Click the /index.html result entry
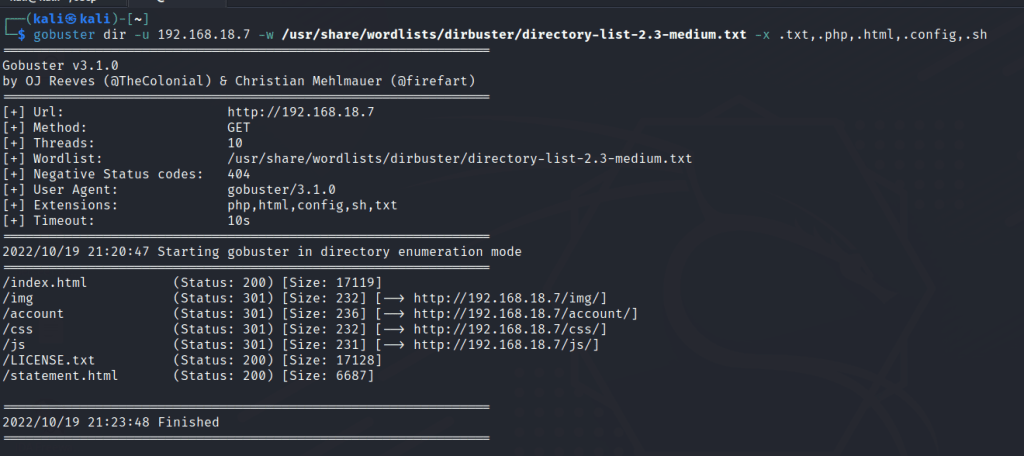 point(45,283)
